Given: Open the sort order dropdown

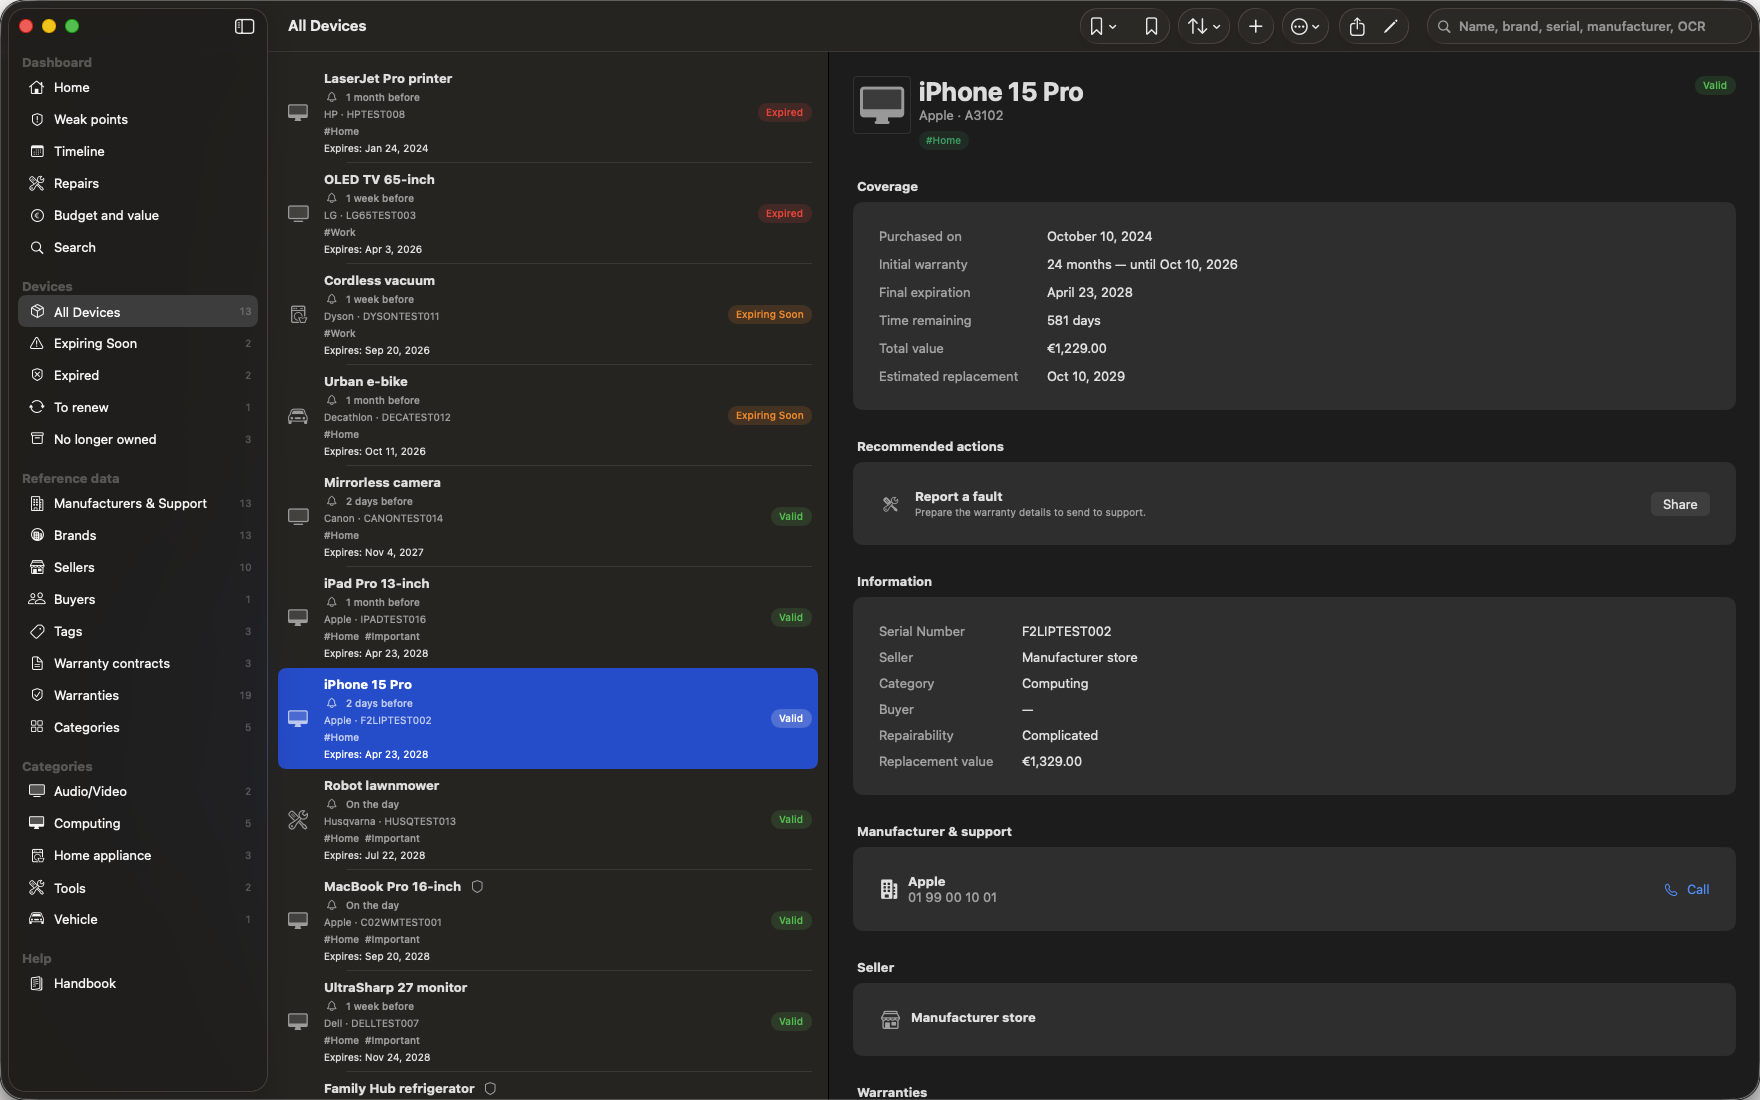Looking at the screenshot, I should 1204,27.
